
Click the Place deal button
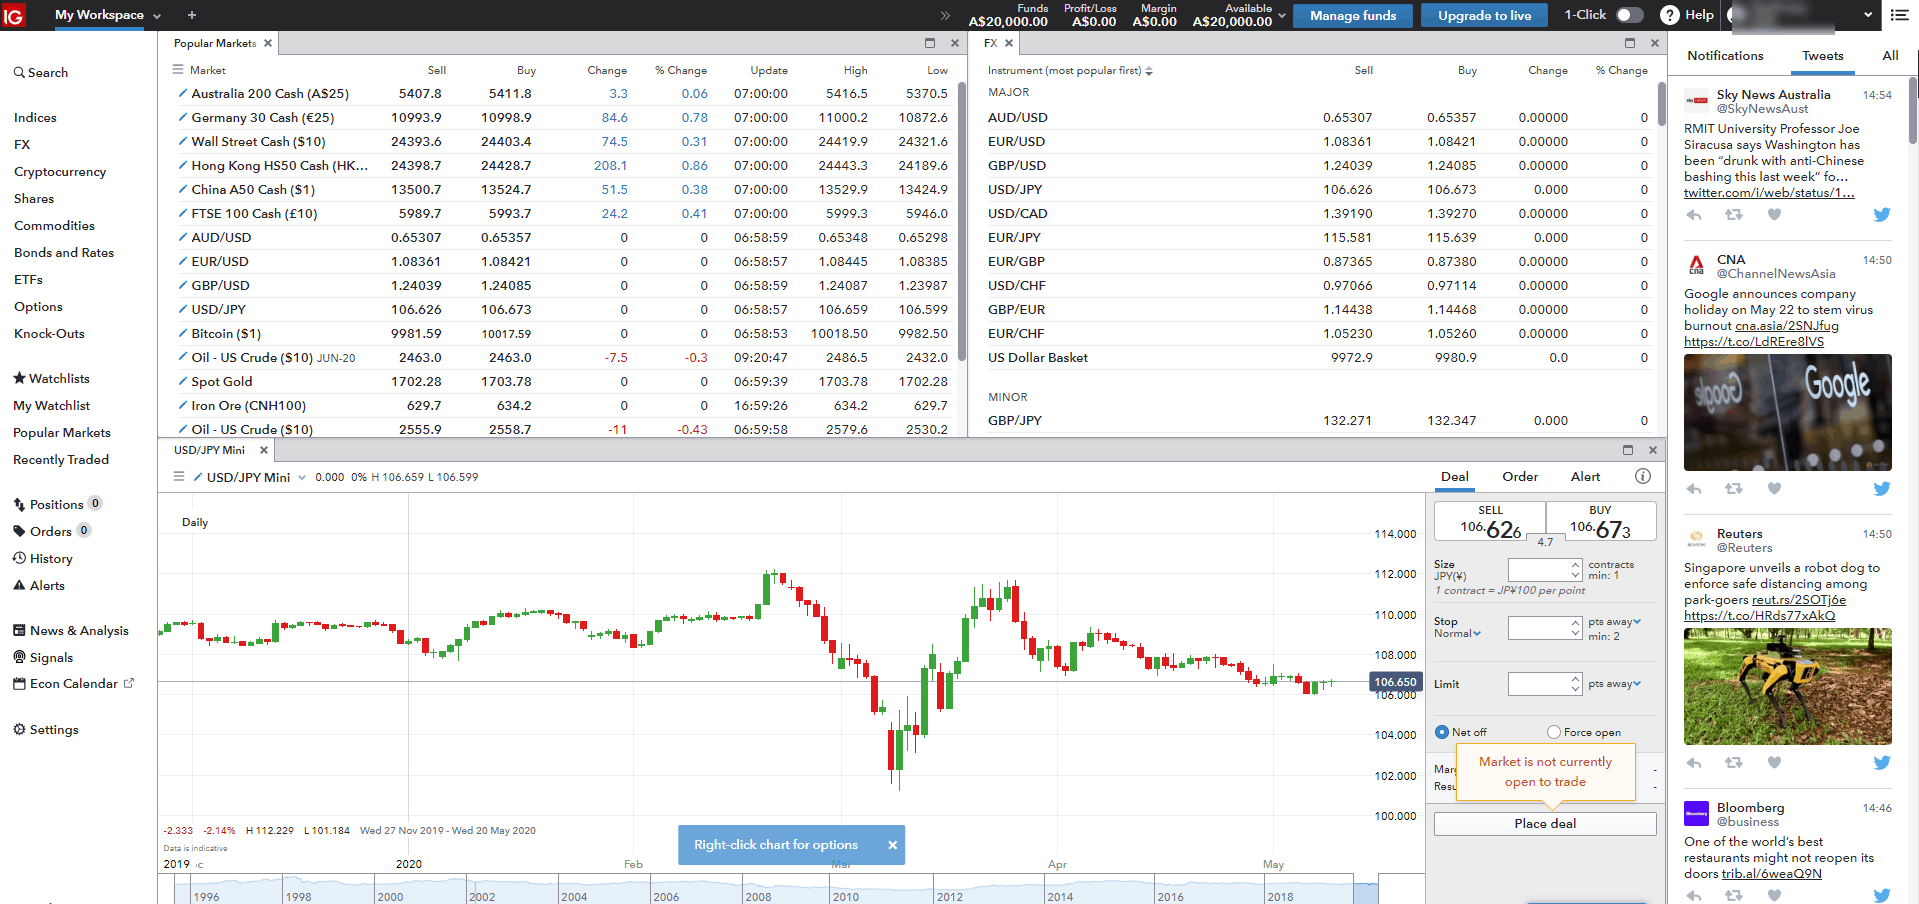click(1545, 824)
